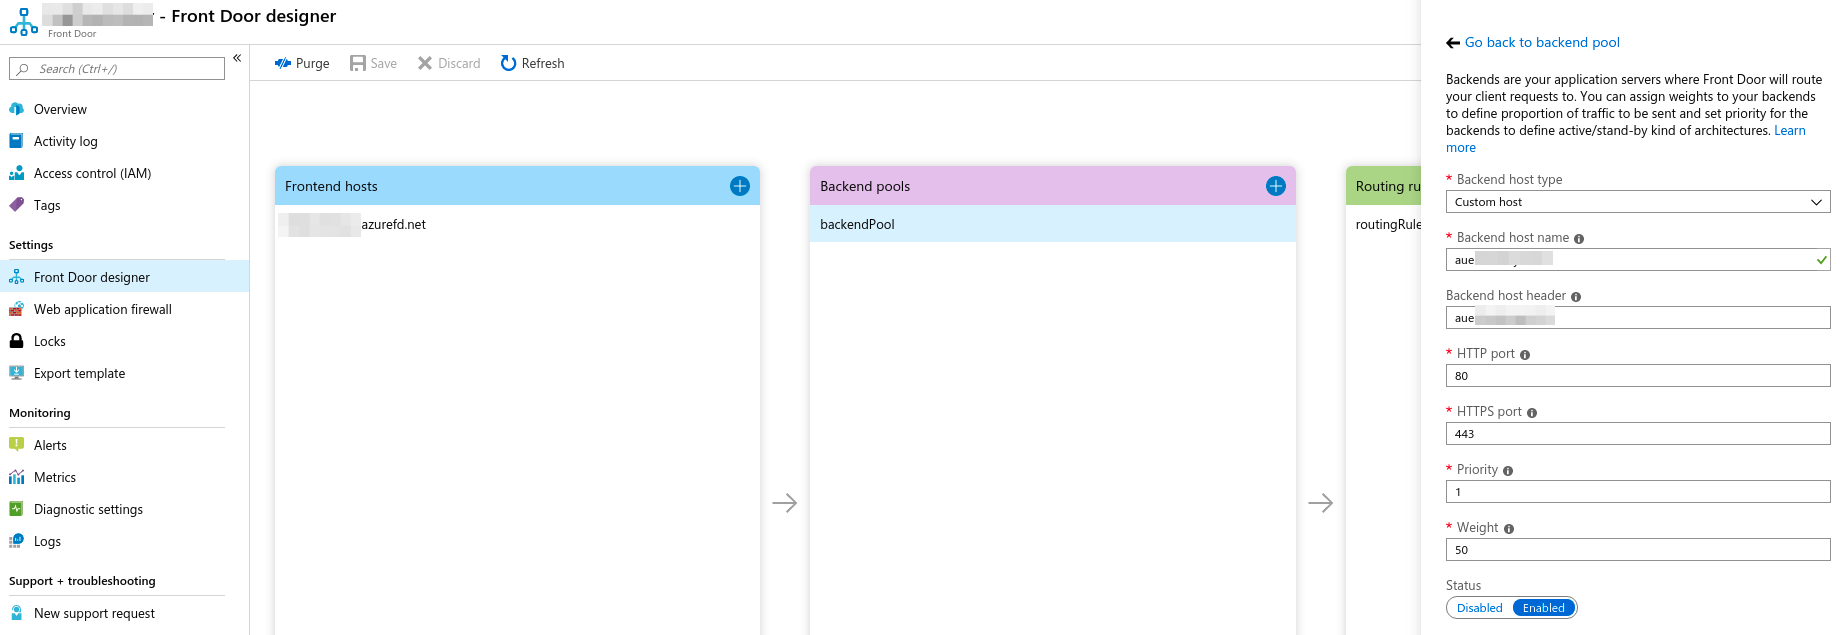This screenshot has height=635, width=1843.
Task: Show info tooltip for Backend host header
Action: pyautogui.click(x=1576, y=297)
